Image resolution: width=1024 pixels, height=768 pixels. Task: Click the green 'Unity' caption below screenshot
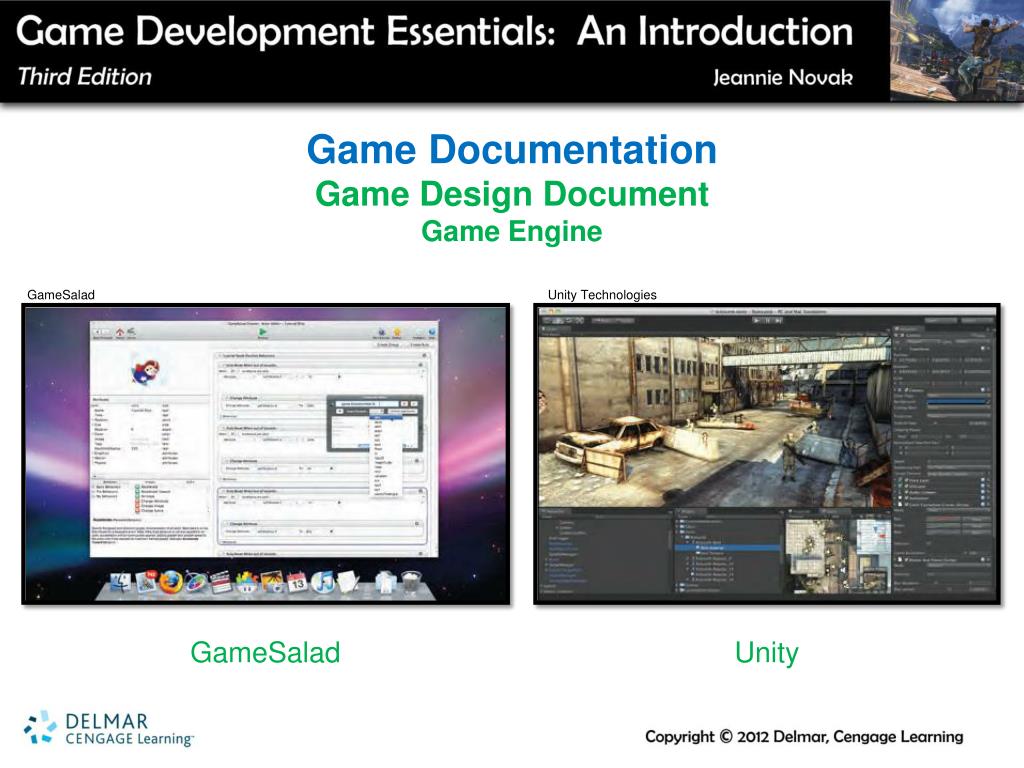767,652
